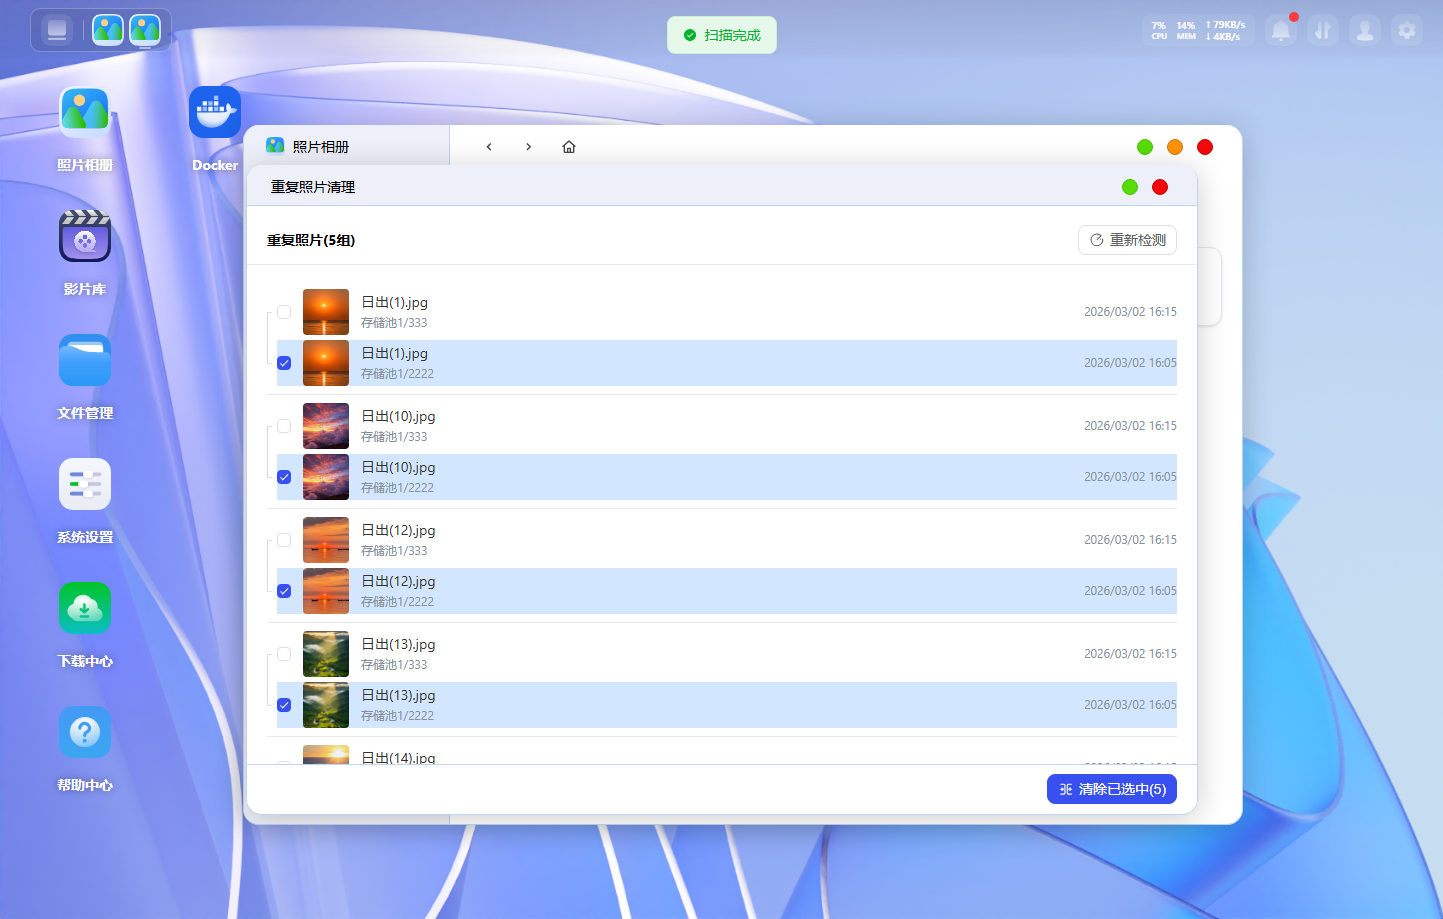
Task: Open the 照片相册 desktop icon
Action: (x=85, y=113)
